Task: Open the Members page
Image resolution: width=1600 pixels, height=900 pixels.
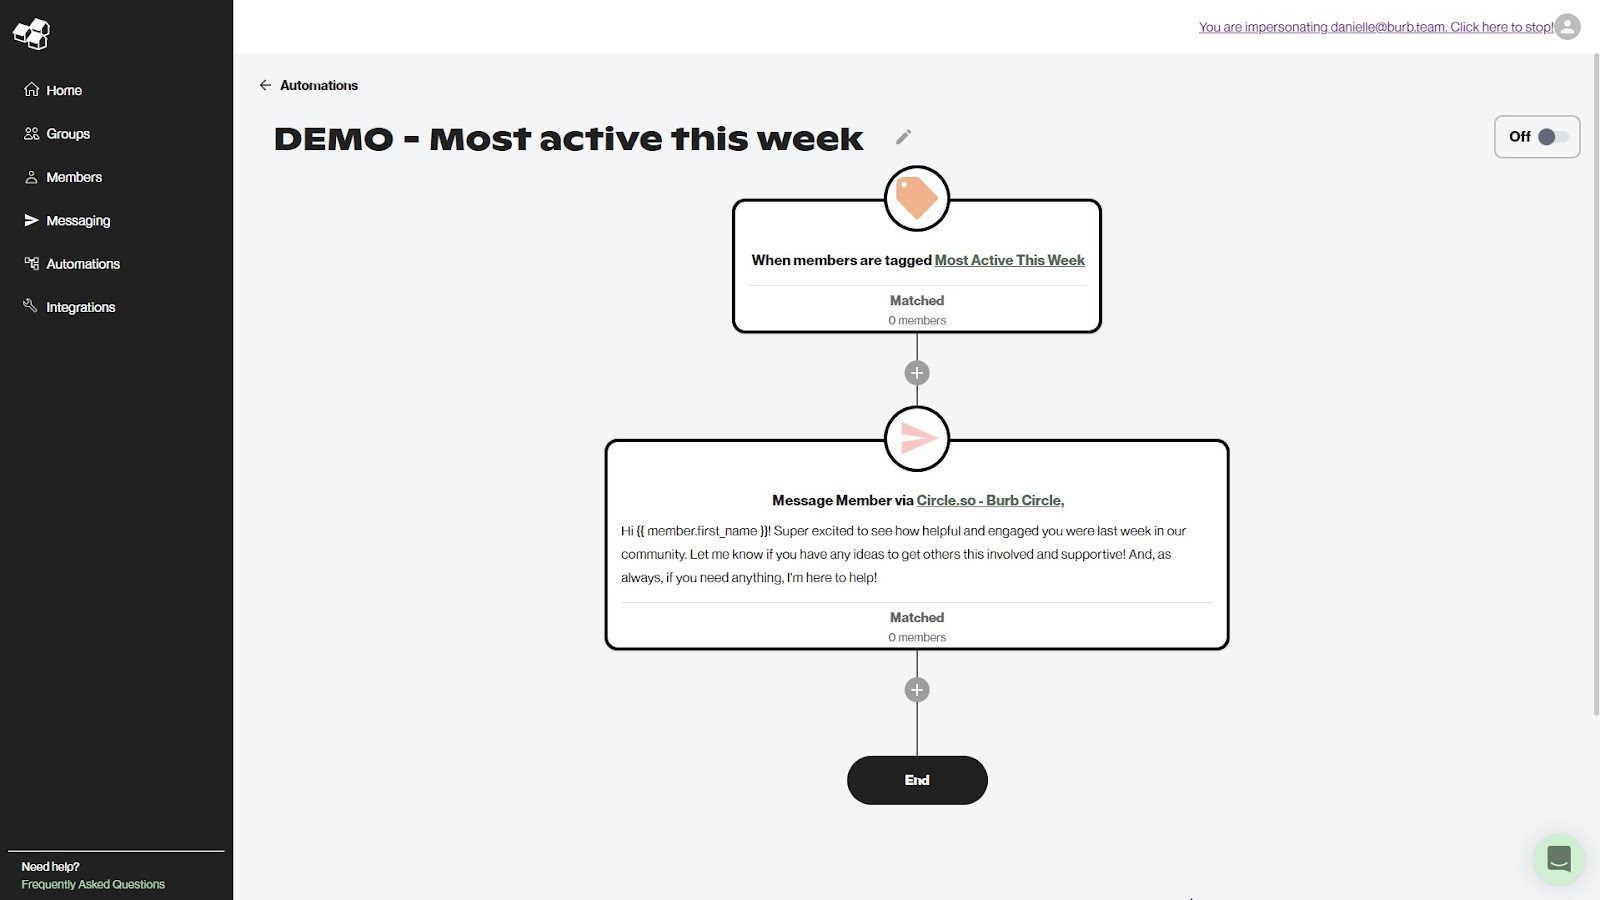Action: [73, 177]
